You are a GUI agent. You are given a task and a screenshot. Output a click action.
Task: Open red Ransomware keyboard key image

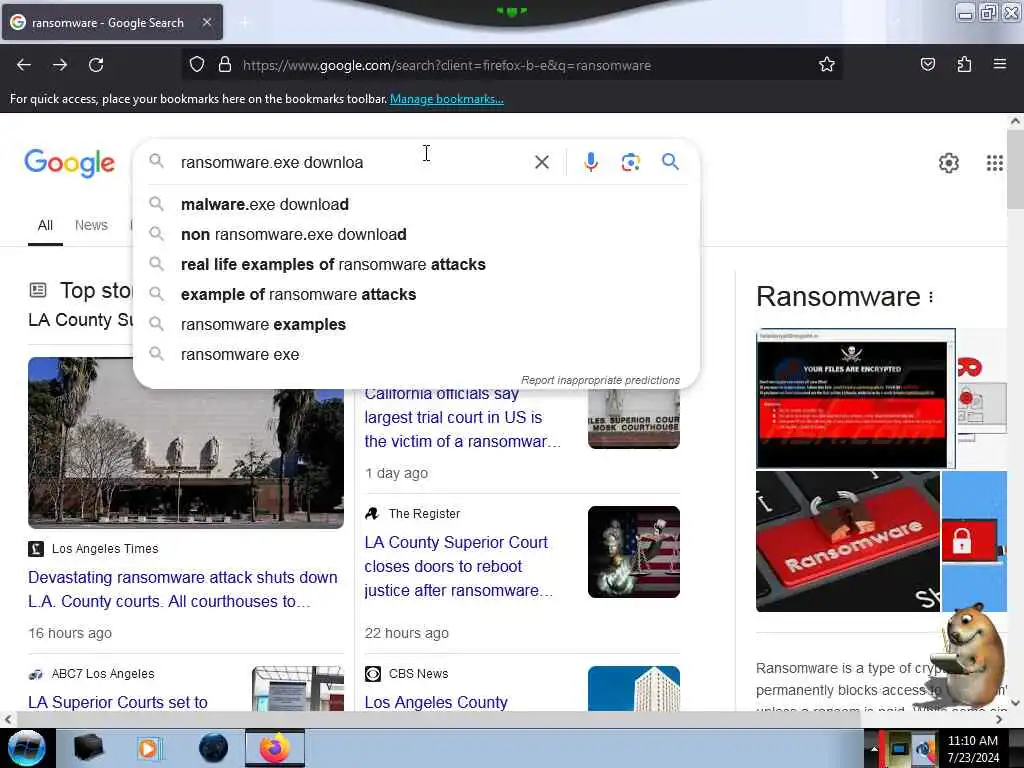[x=848, y=541]
